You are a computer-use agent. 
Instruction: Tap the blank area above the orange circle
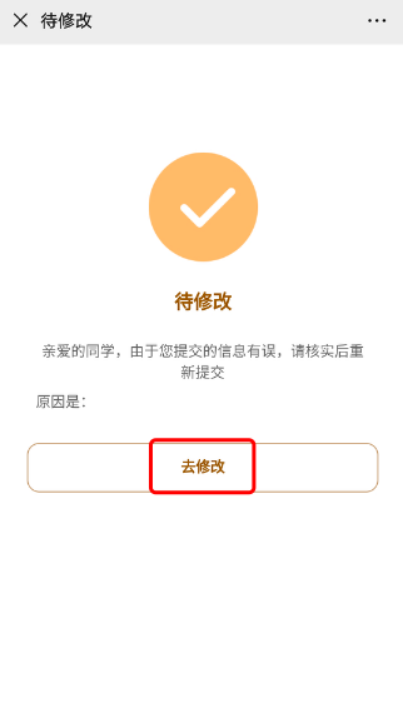pos(203,97)
